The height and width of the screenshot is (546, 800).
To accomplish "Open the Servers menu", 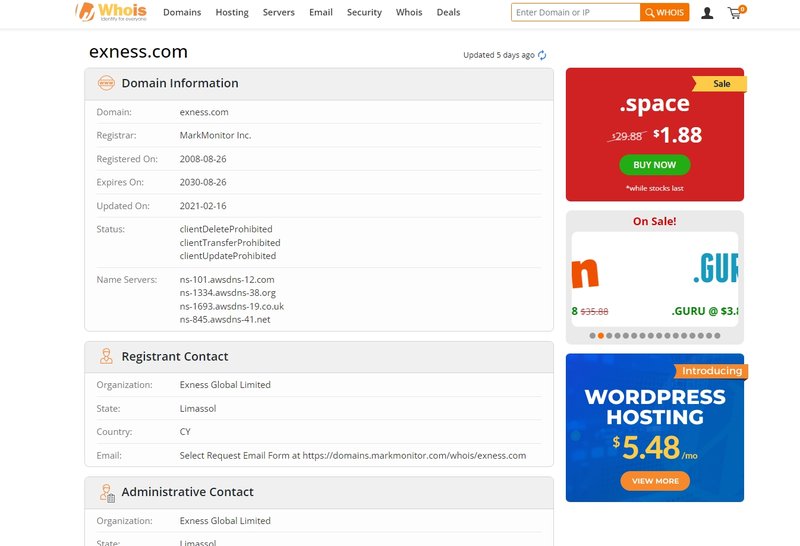I will [279, 13].
